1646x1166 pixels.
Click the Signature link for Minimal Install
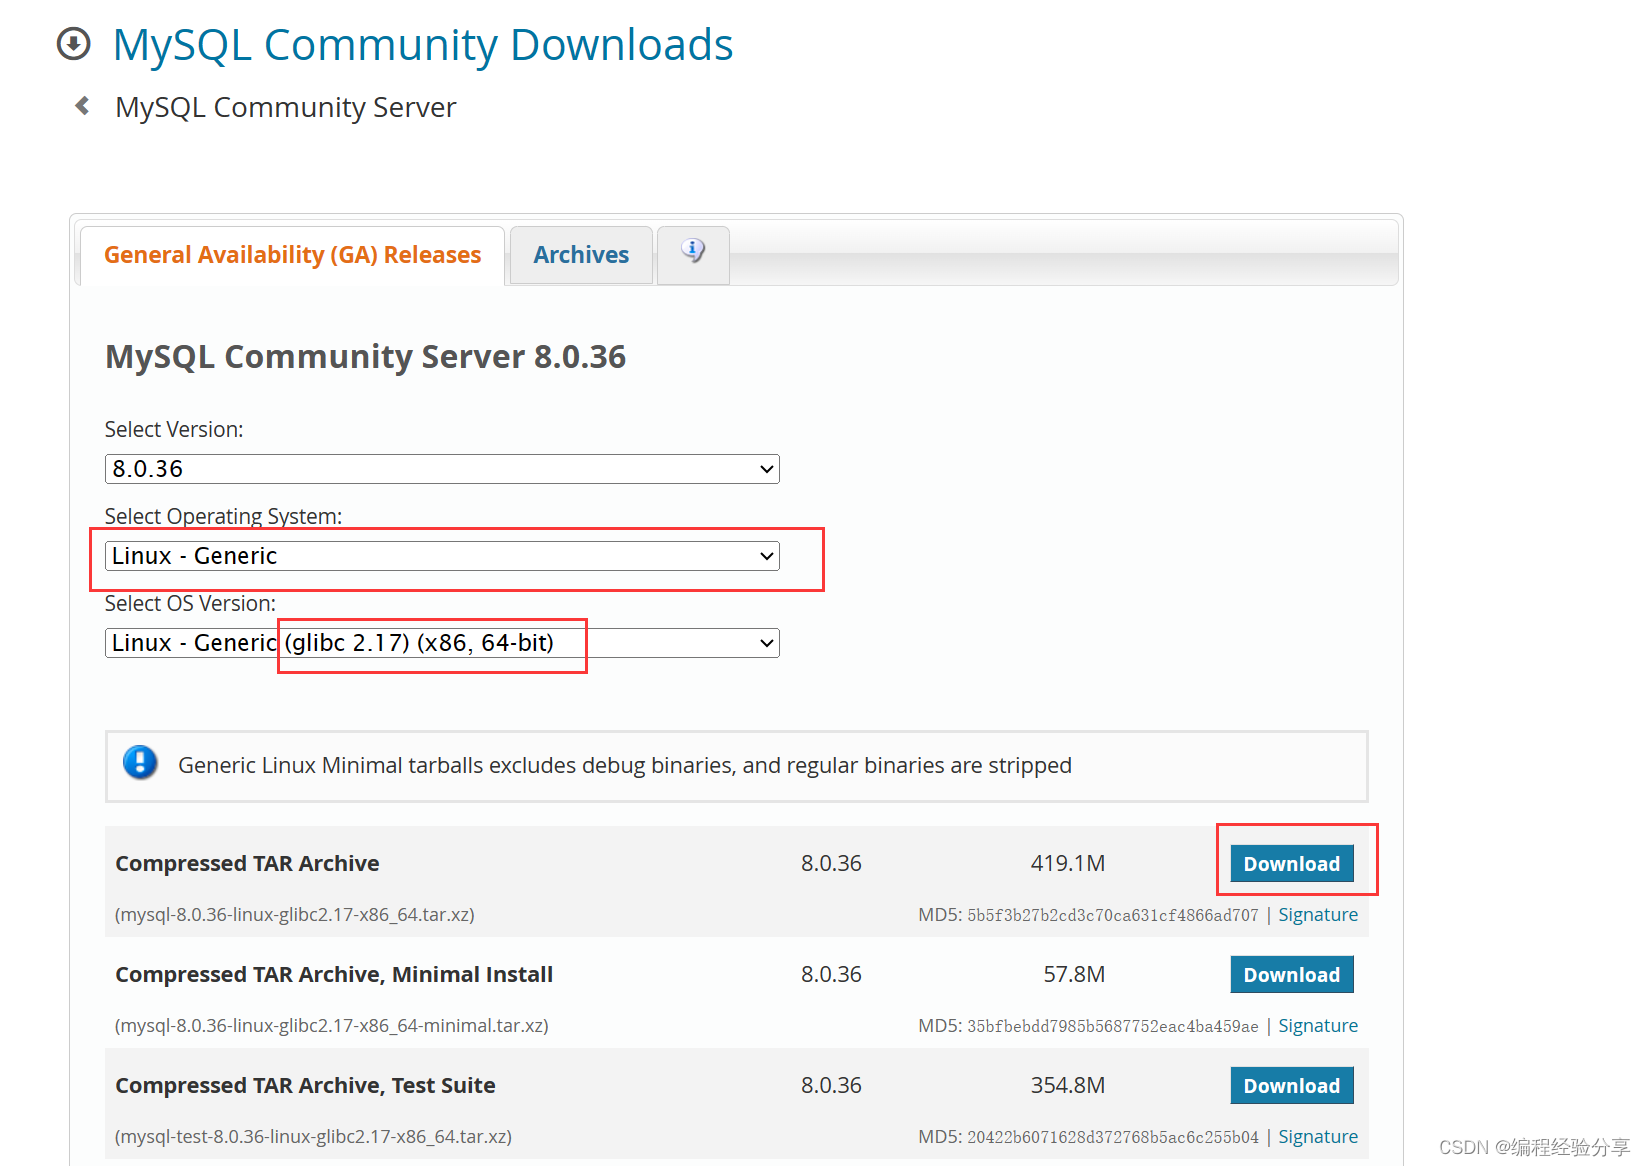1318,1025
